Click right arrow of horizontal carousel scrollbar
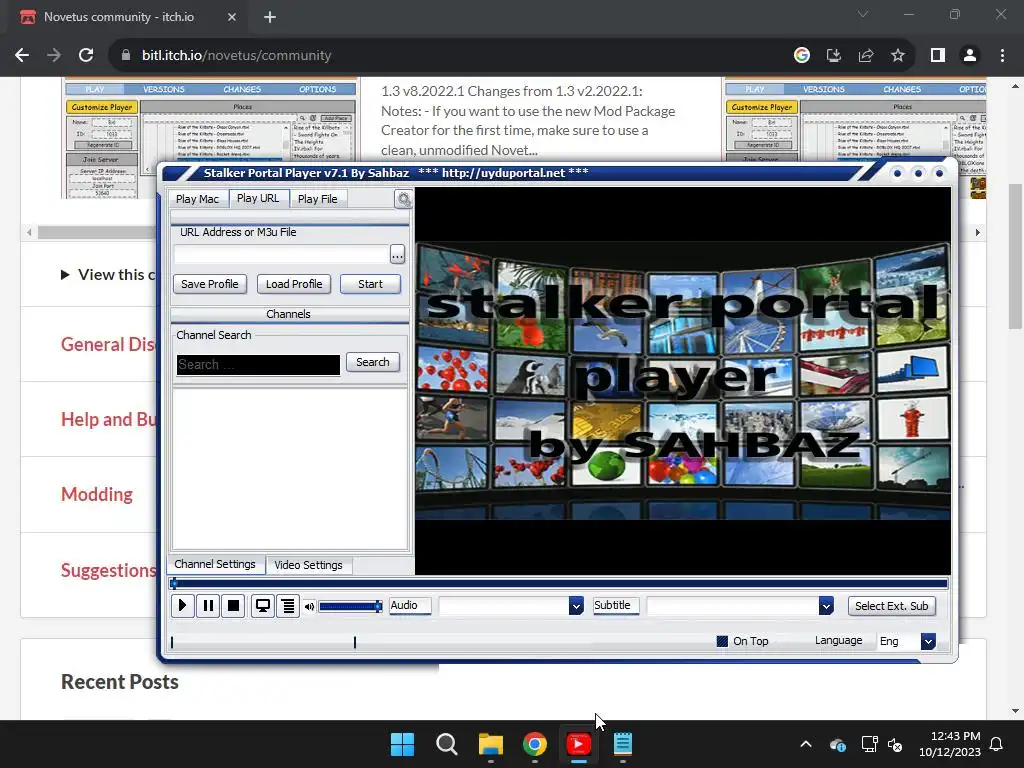 (x=978, y=232)
